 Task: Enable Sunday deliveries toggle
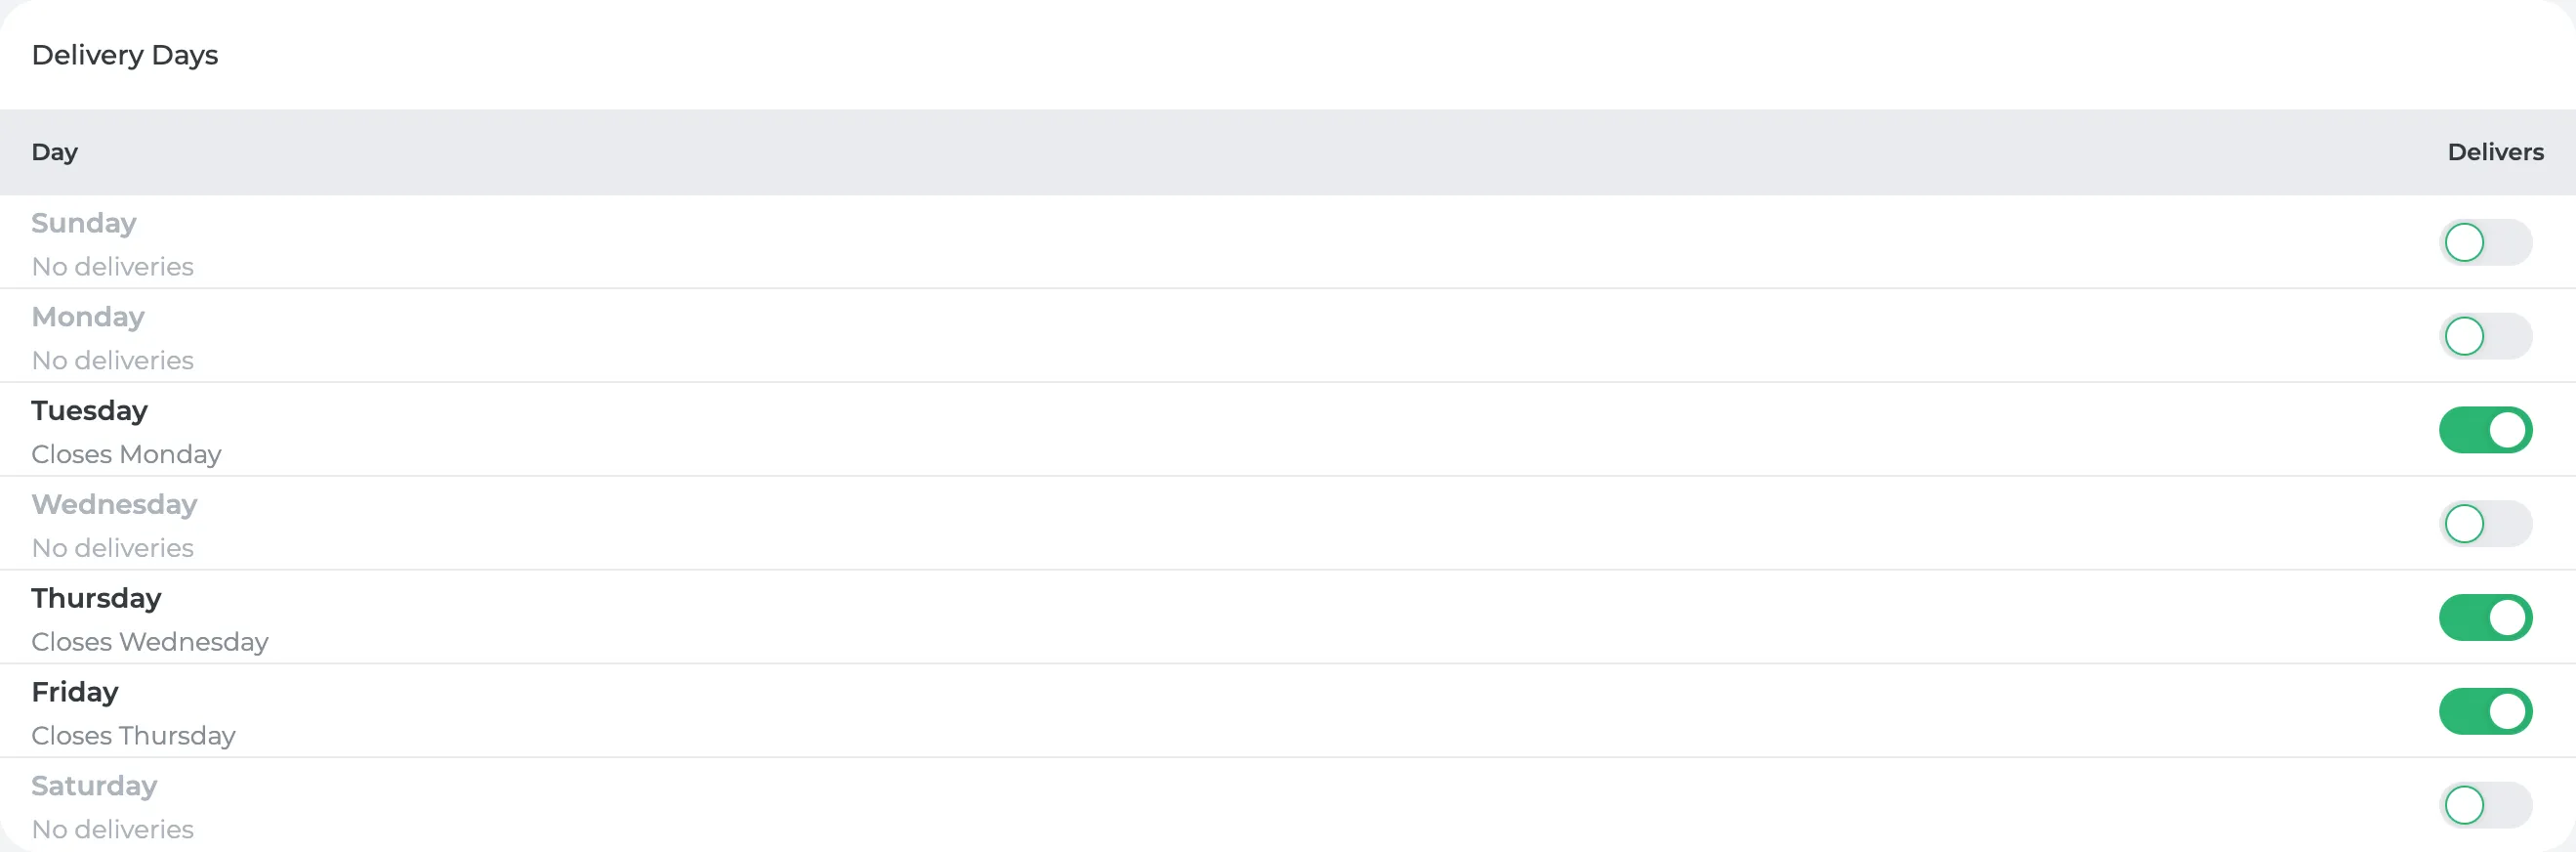pyautogui.click(x=2485, y=242)
